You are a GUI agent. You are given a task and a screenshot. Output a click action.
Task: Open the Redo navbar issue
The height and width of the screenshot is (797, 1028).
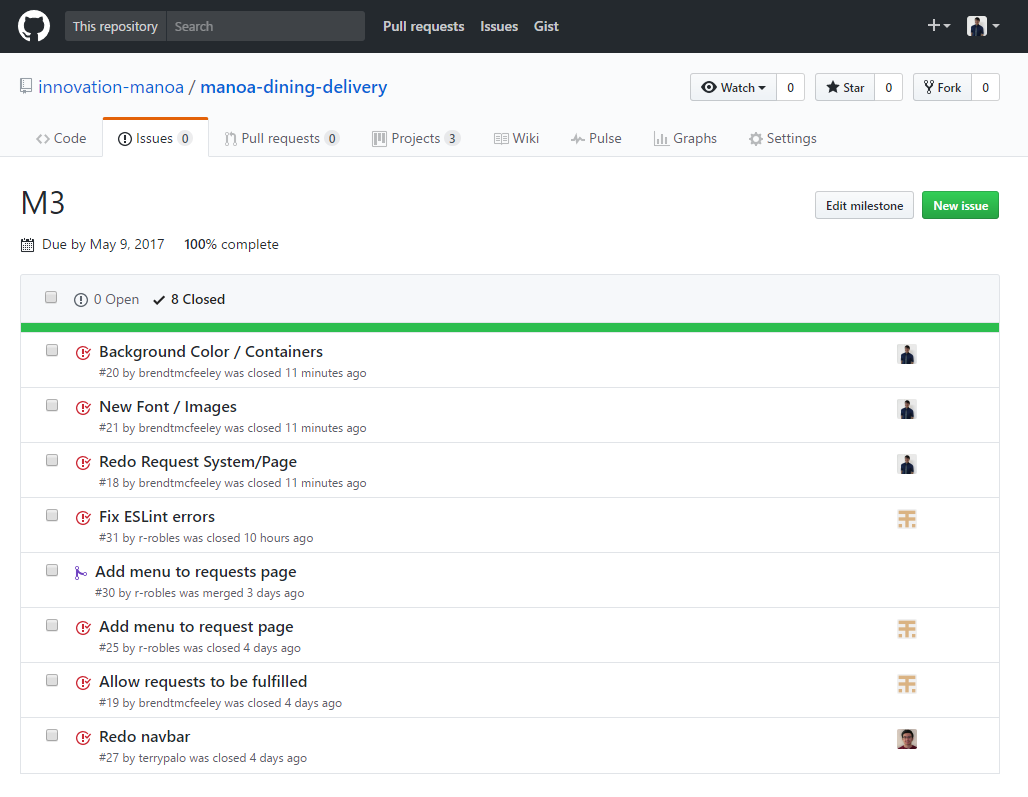point(144,737)
